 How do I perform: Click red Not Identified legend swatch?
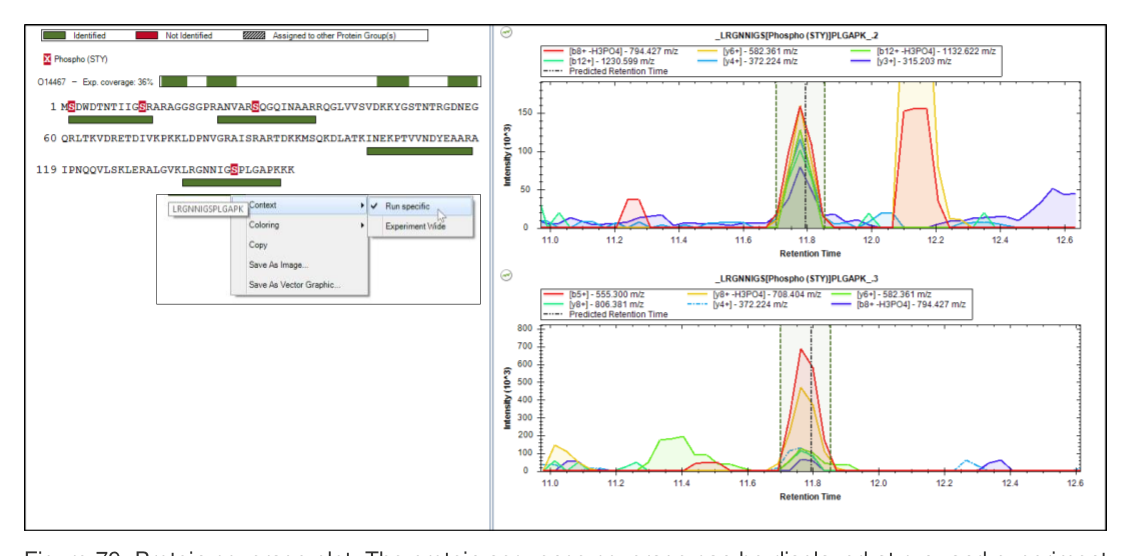tap(147, 35)
